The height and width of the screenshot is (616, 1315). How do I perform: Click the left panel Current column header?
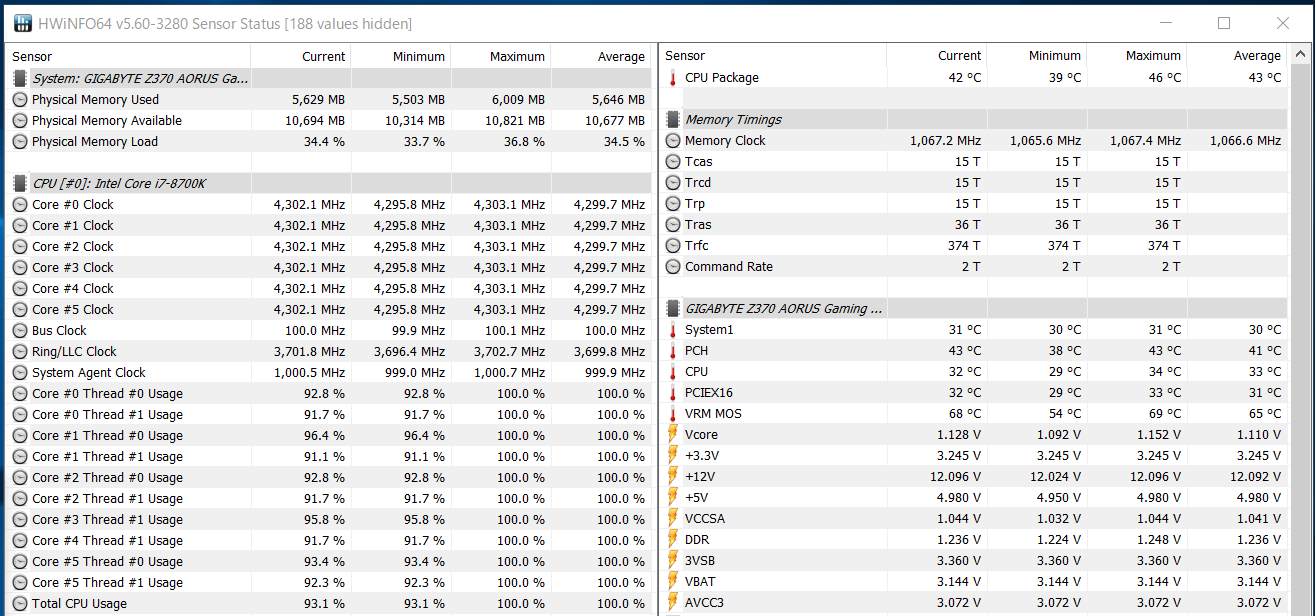tap(301, 57)
